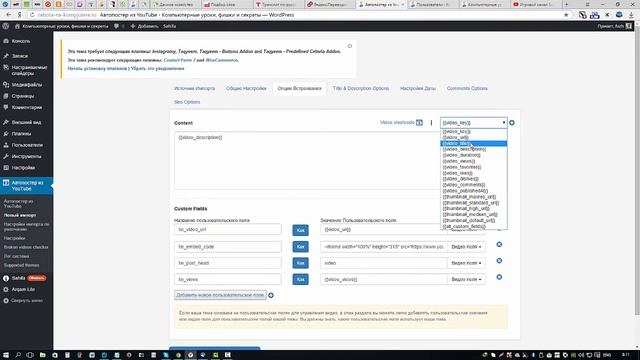Open Windows taskbar search

click(x=18, y=355)
